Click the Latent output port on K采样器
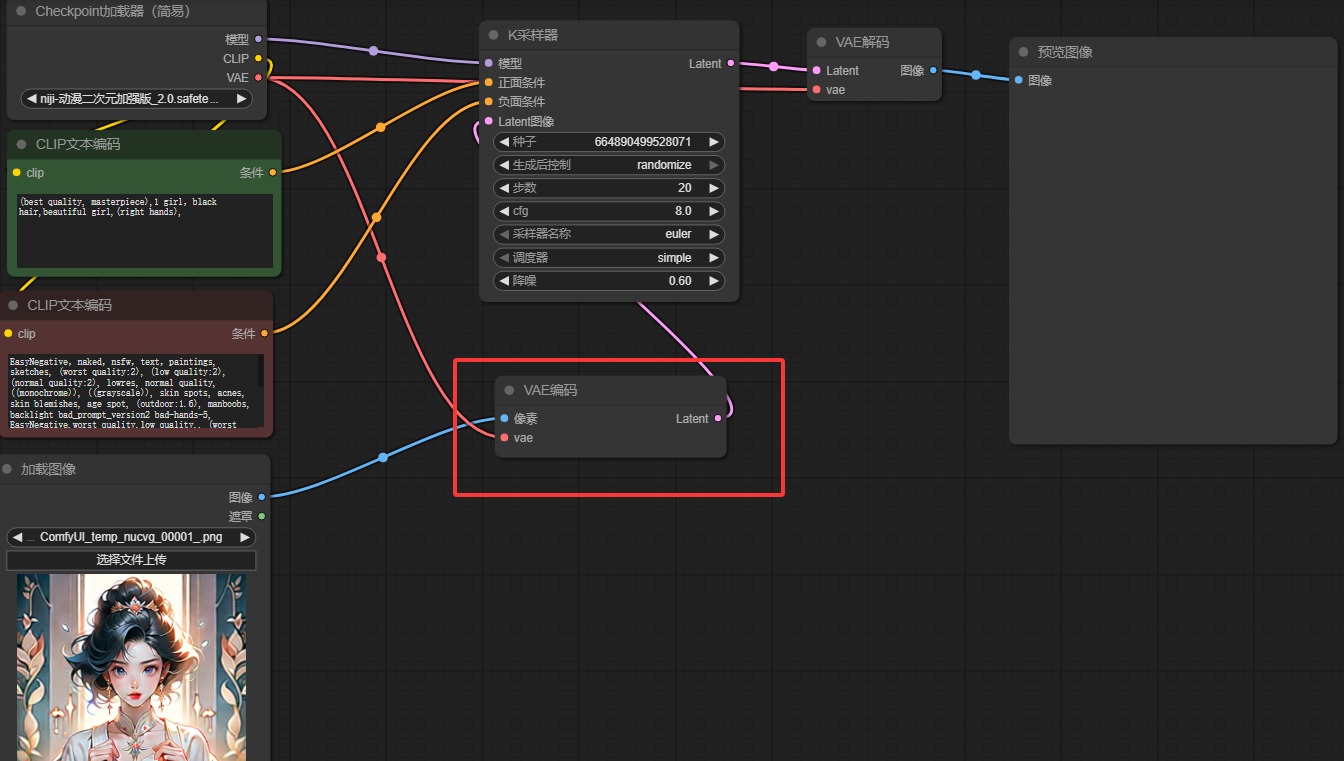 click(x=731, y=63)
